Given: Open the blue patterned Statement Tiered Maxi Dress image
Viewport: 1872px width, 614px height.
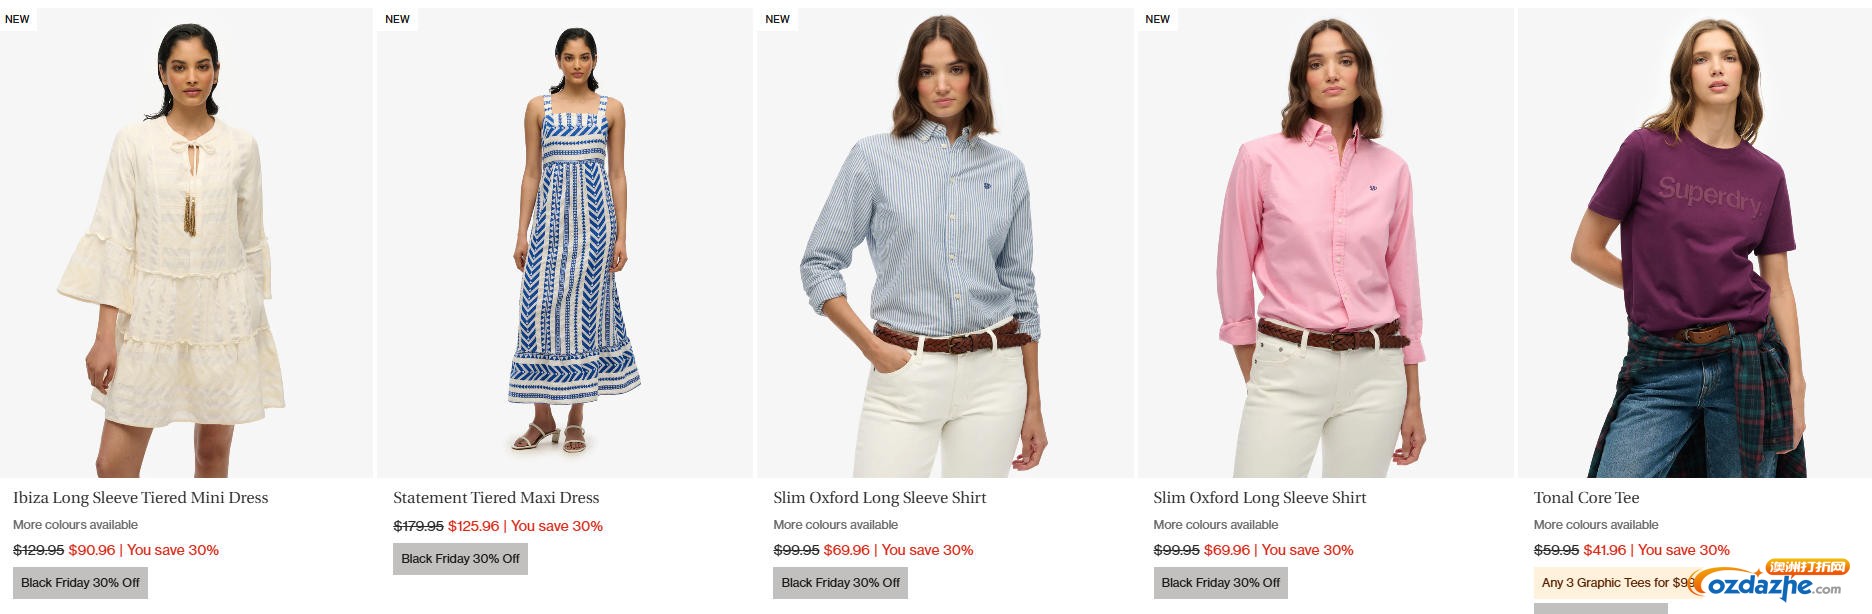Looking at the screenshot, I should click(x=565, y=243).
